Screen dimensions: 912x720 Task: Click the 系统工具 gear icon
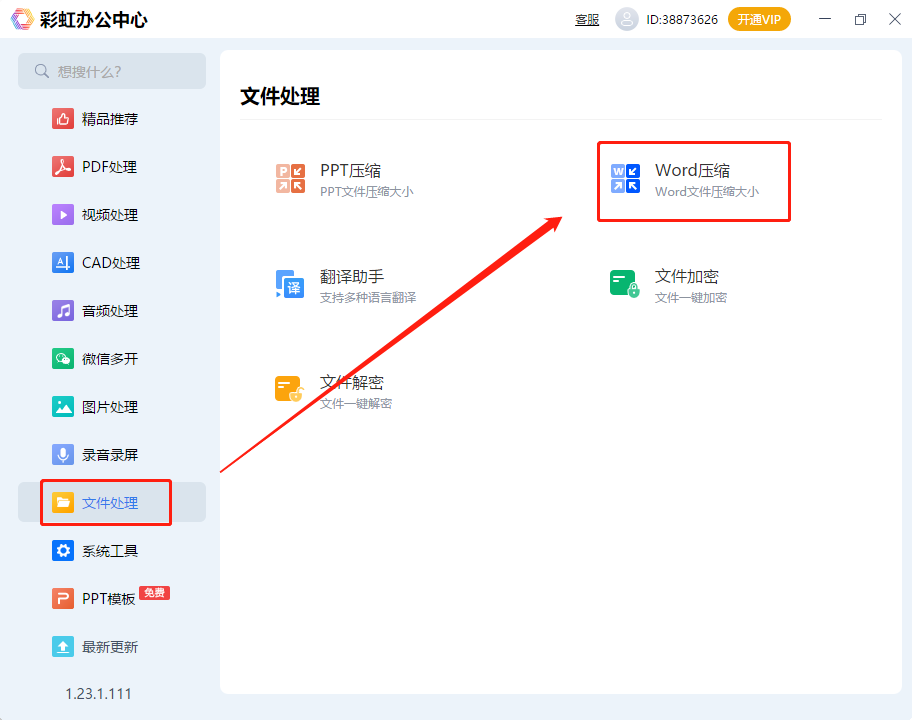coord(63,551)
